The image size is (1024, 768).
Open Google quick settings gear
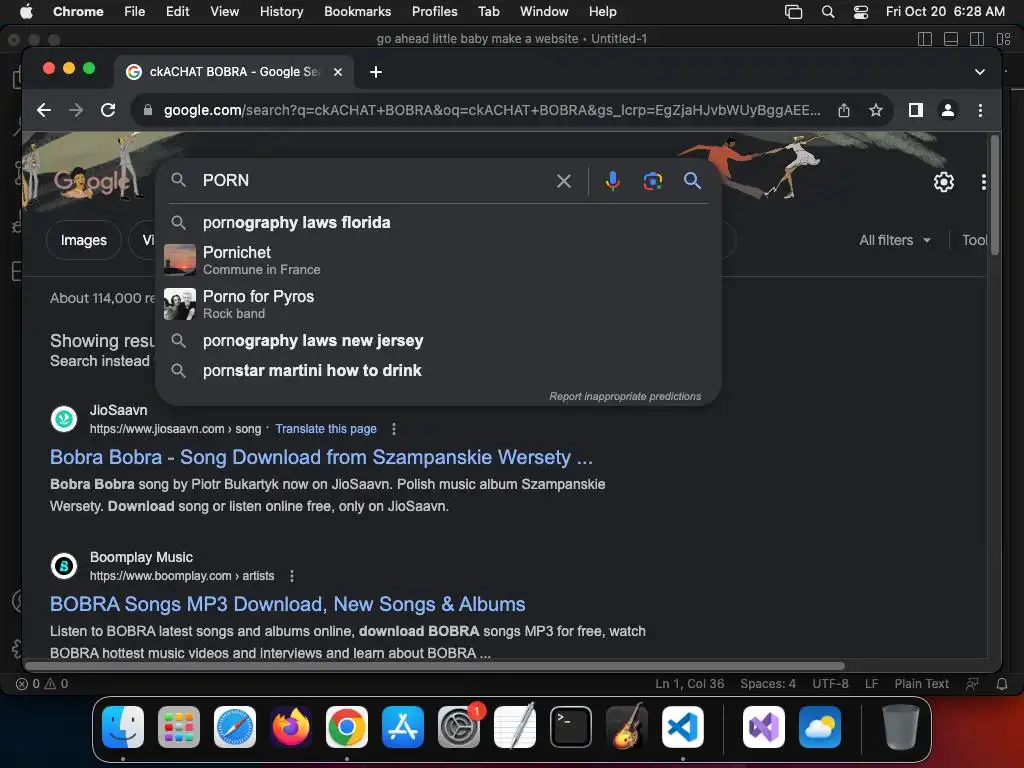[x=944, y=182]
